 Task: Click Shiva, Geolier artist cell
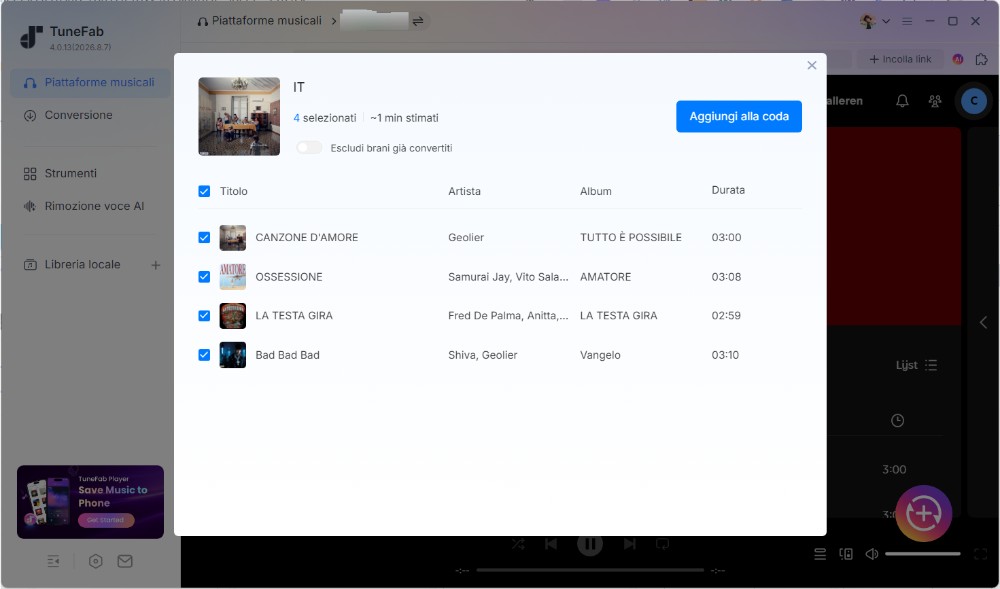click(483, 355)
